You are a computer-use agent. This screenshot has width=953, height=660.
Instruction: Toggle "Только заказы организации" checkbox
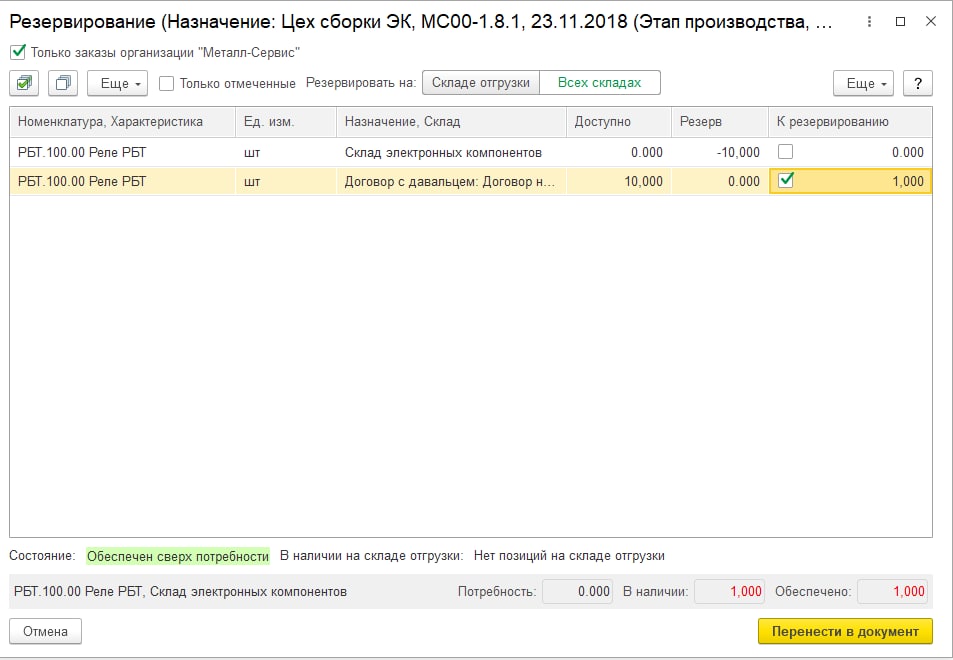pos(18,52)
